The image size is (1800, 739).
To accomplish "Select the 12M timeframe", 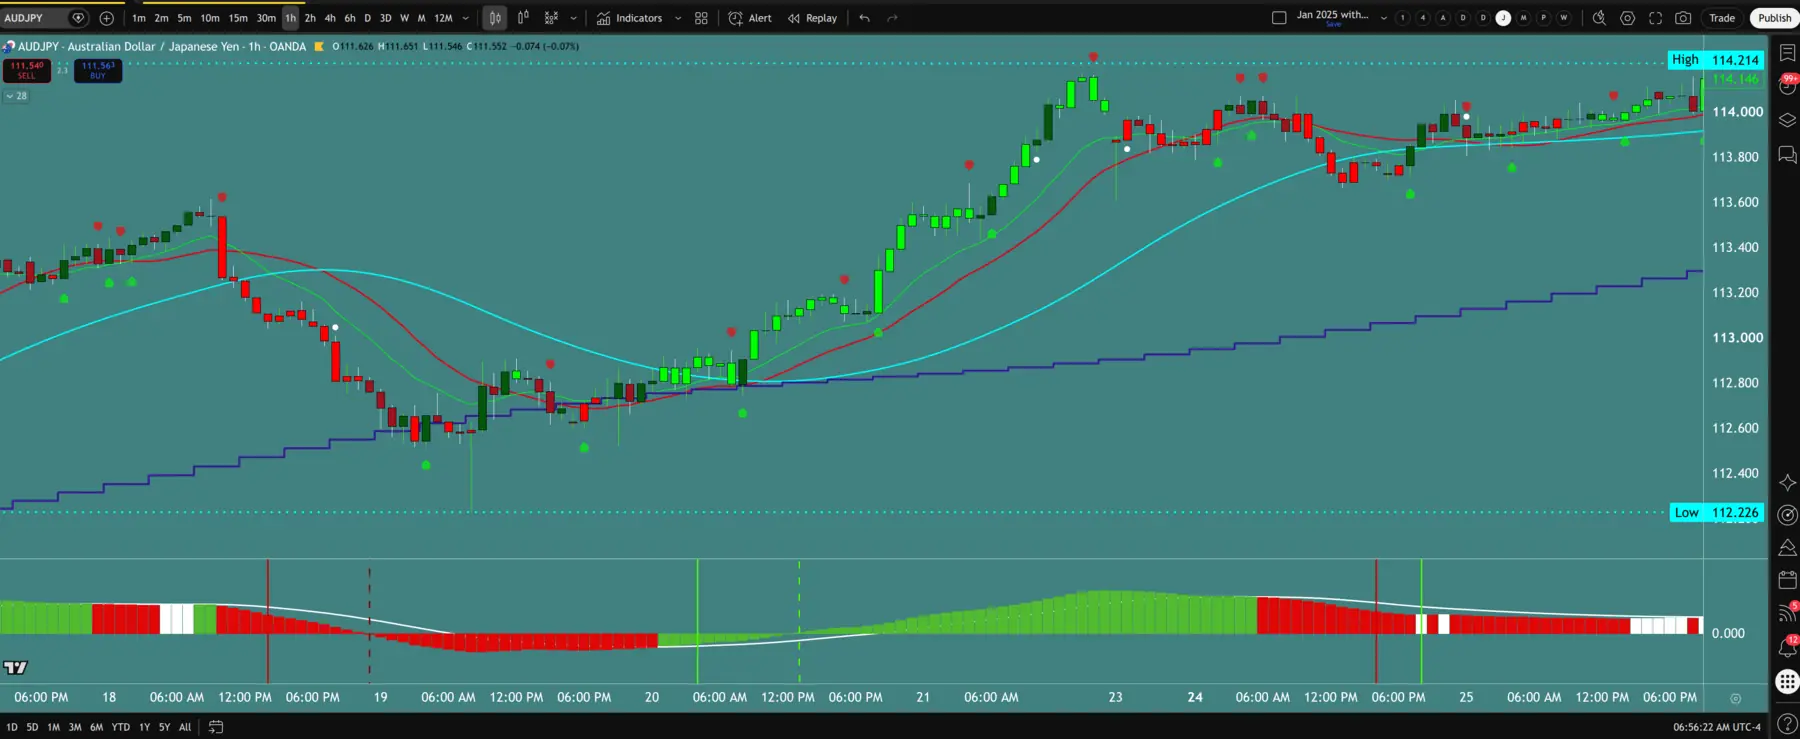I will coord(443,18).
